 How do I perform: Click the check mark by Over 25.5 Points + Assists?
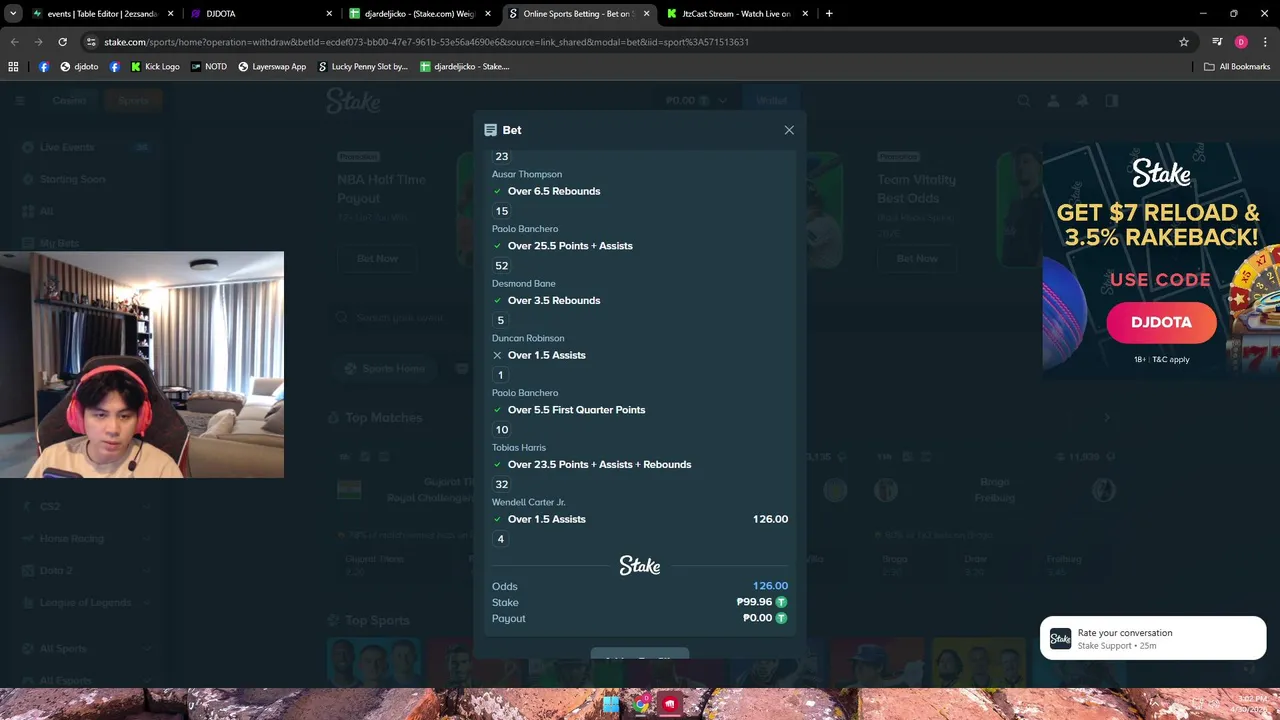tap(497, 246)
